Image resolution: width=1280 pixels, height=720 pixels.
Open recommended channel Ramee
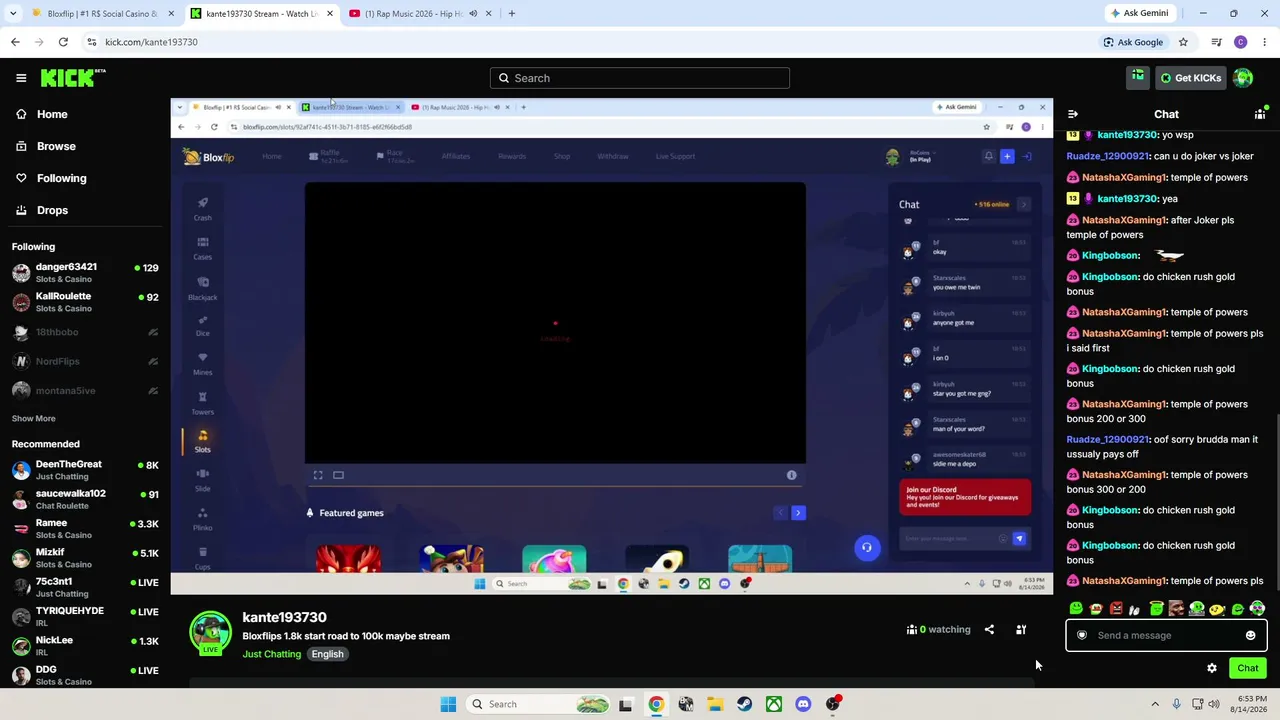coord(85,528)
